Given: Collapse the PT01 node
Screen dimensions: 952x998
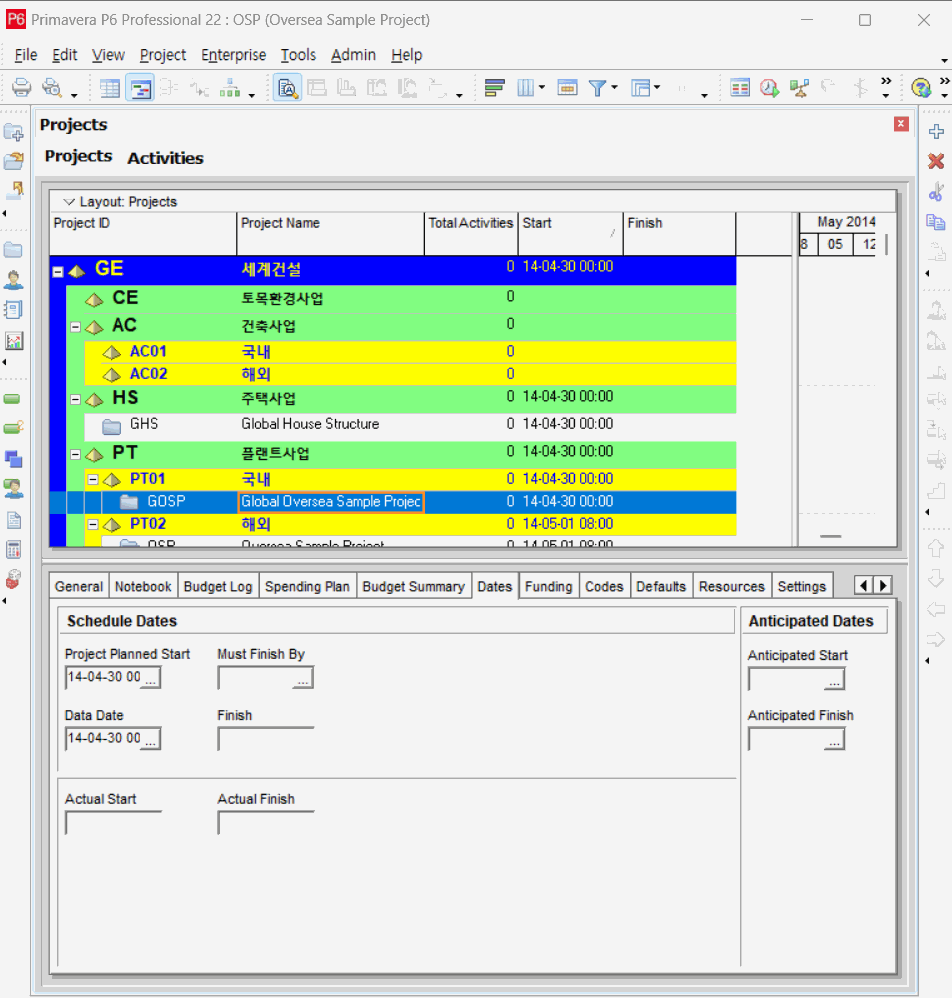Looking at the screenshot, I should click(93, 479).
